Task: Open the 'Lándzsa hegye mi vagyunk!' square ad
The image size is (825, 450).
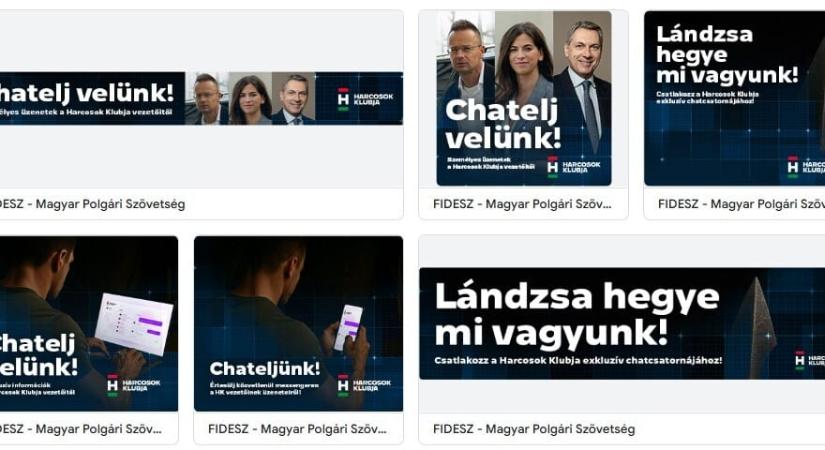Action: click(x=735, y=98)
